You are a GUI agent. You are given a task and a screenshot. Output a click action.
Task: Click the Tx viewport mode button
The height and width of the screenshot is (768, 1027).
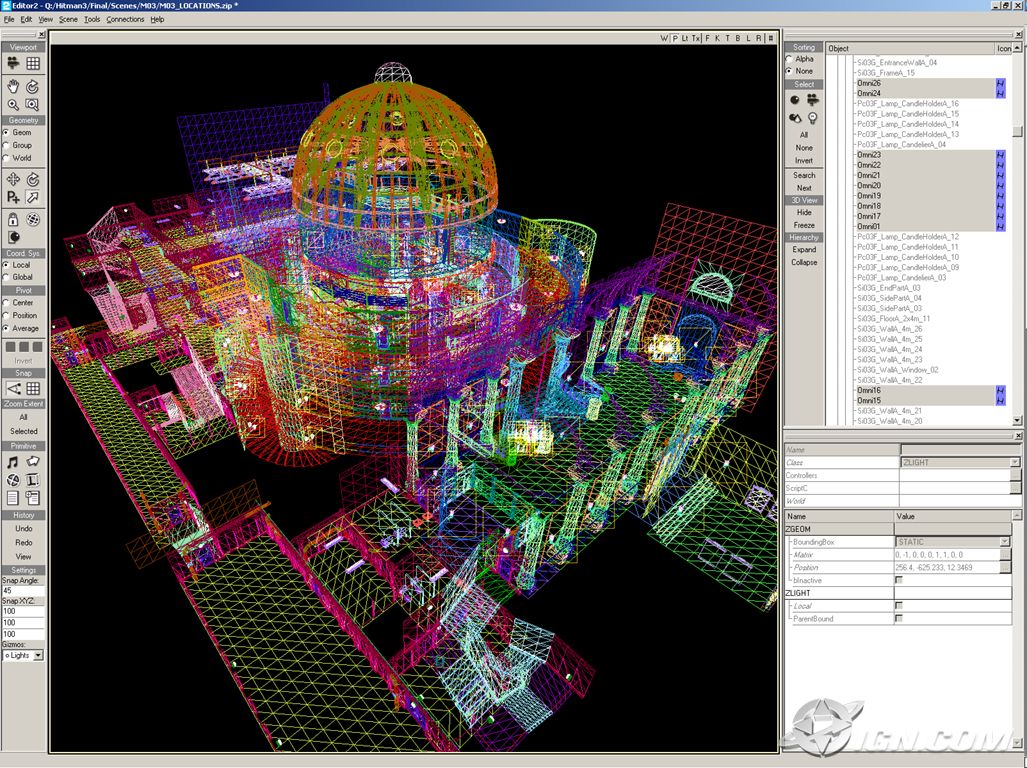pyautogui.click(x=696, y=38)
